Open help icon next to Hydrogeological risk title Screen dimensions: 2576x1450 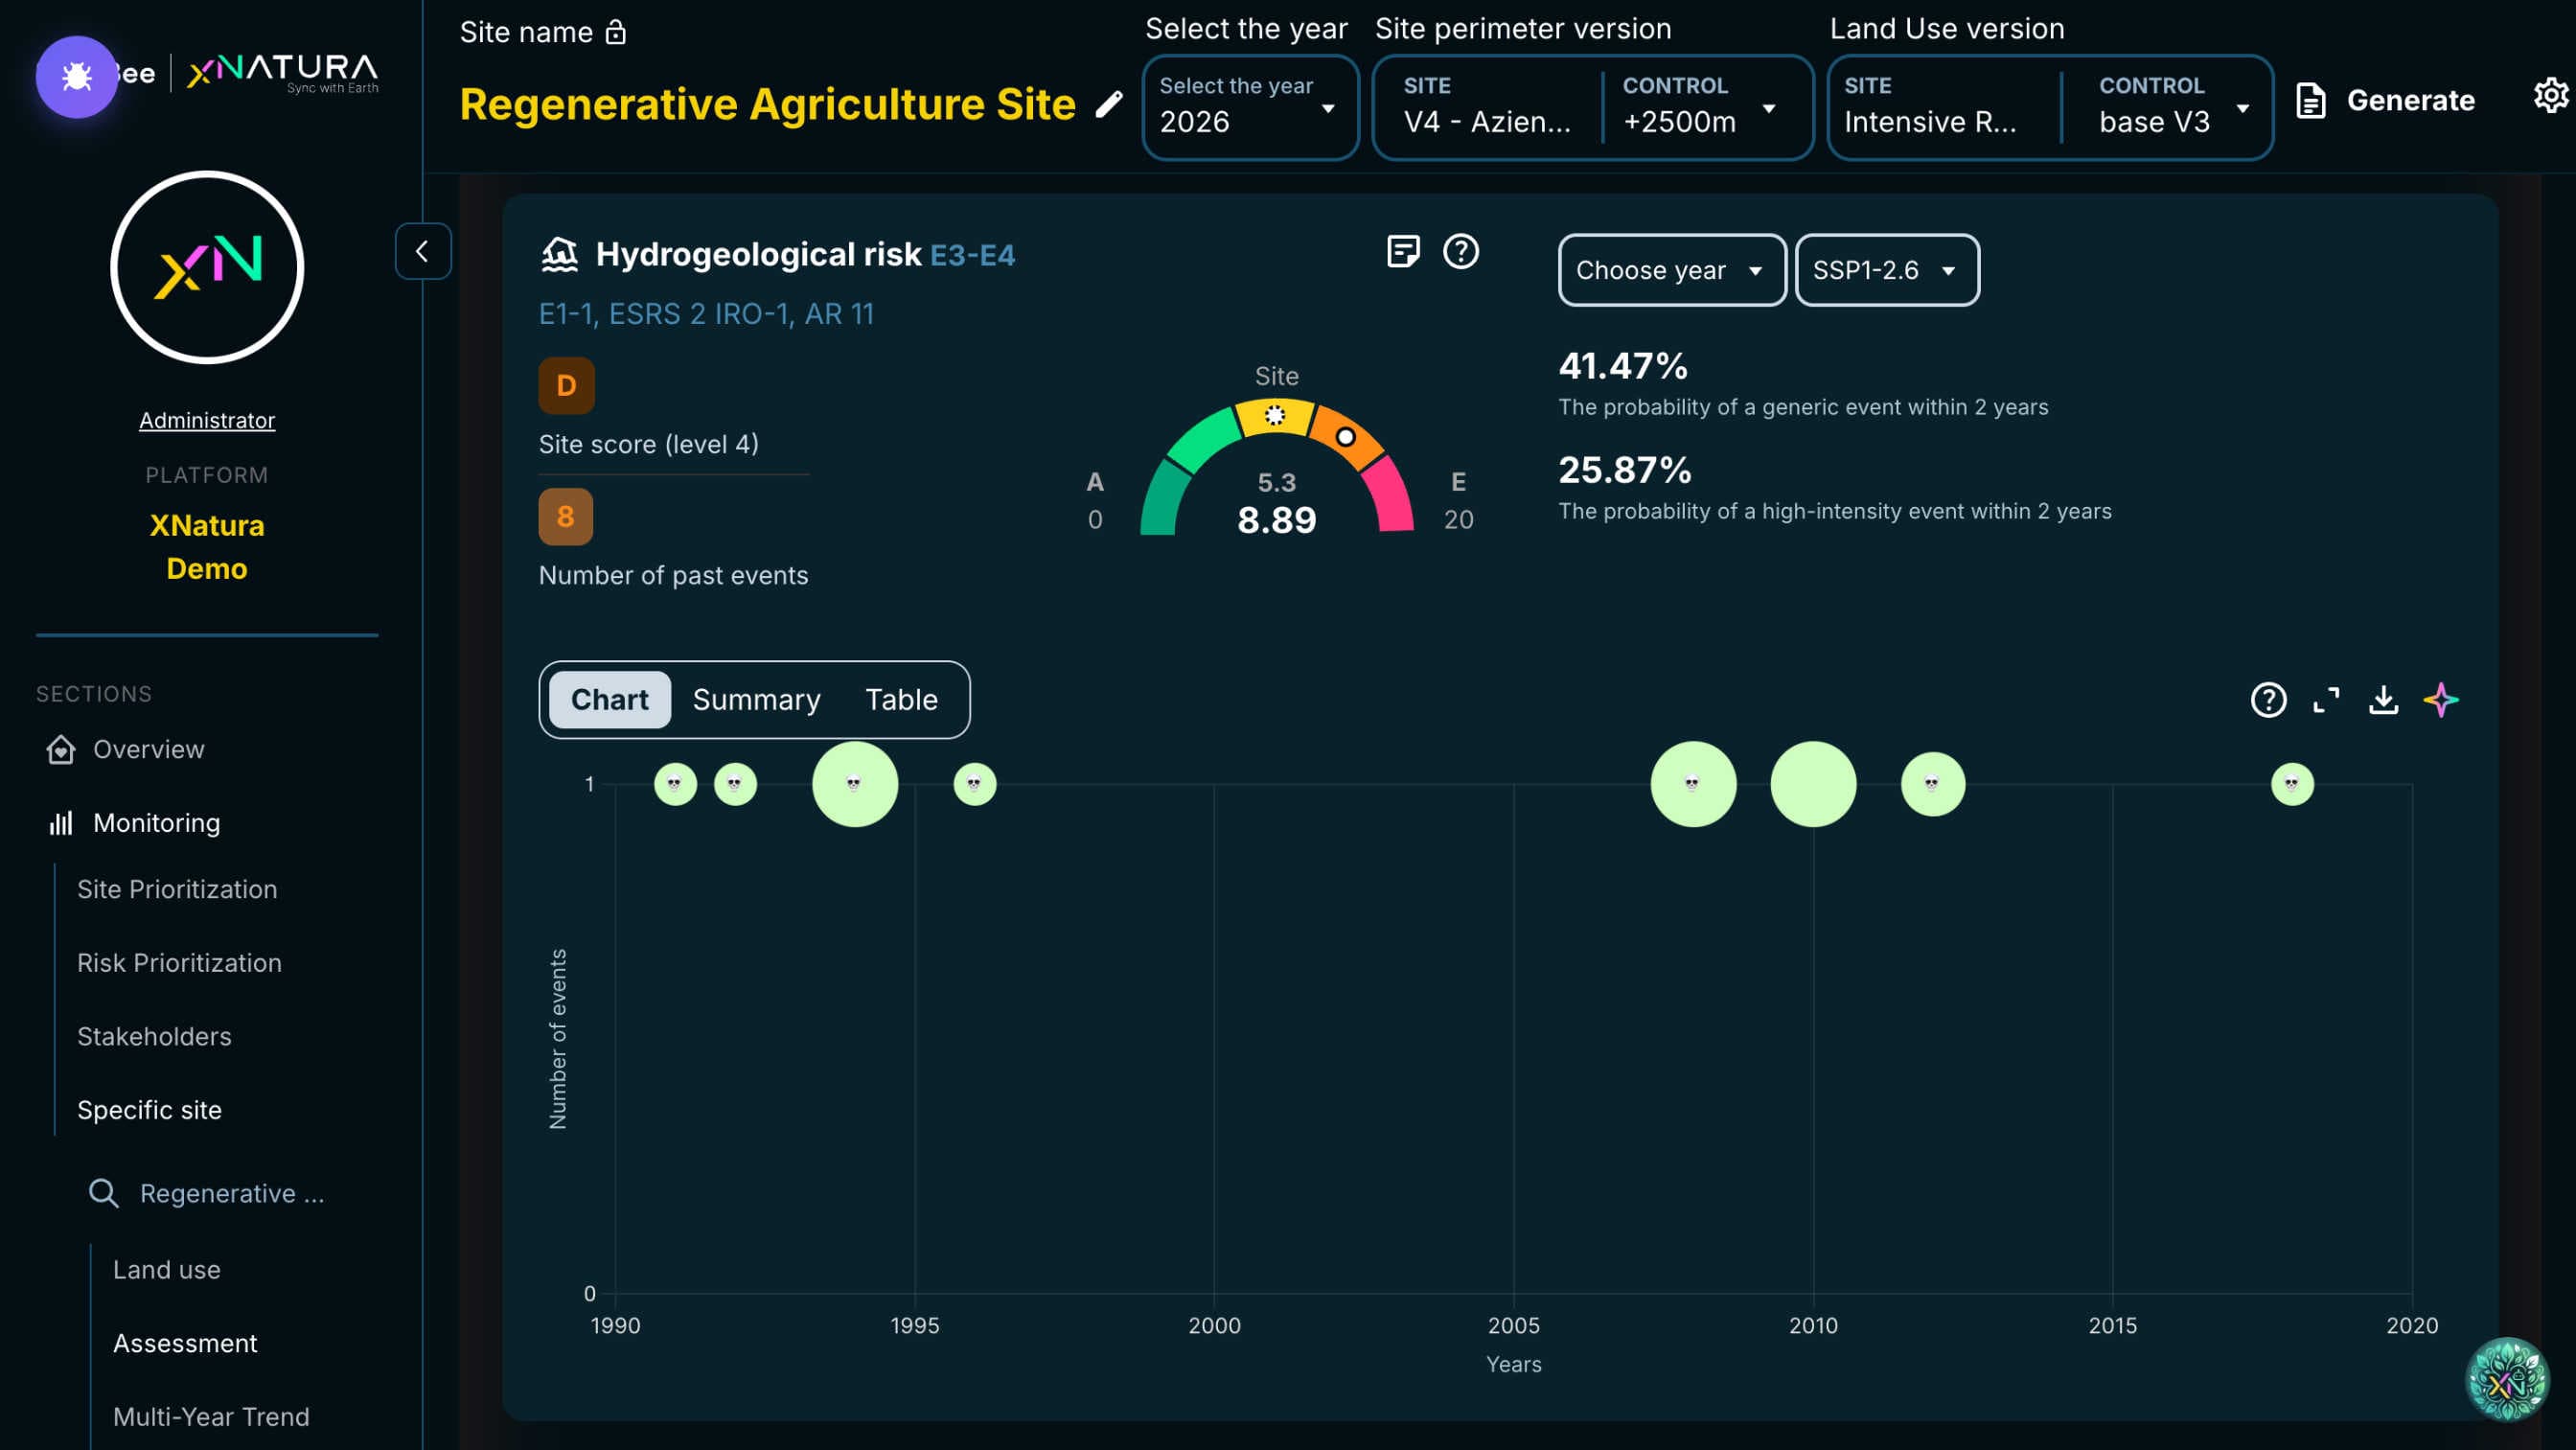point(1460,251)
